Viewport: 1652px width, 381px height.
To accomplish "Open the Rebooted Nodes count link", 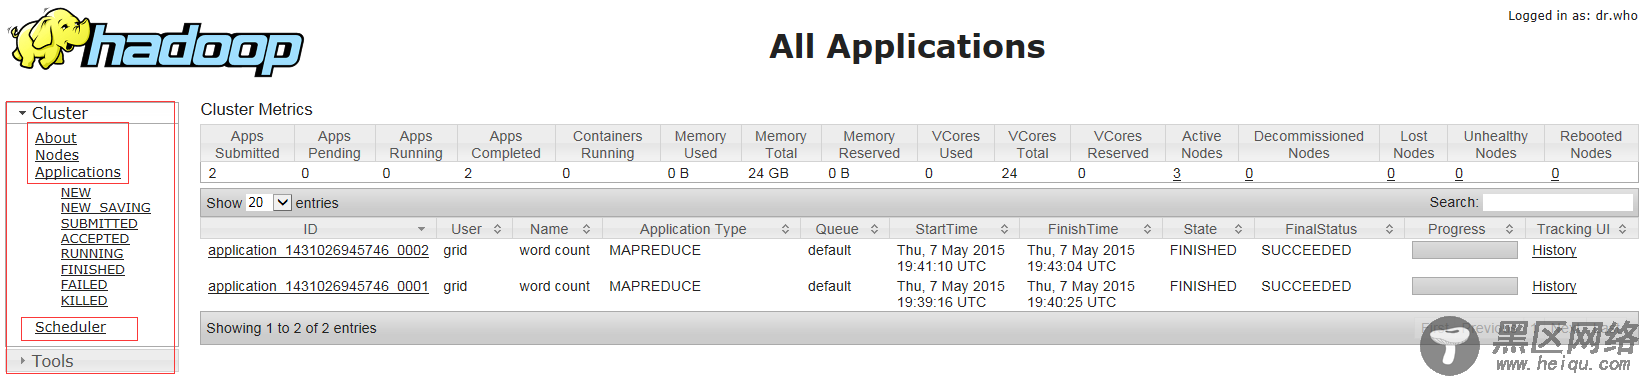I will (x=1555, y=173).
